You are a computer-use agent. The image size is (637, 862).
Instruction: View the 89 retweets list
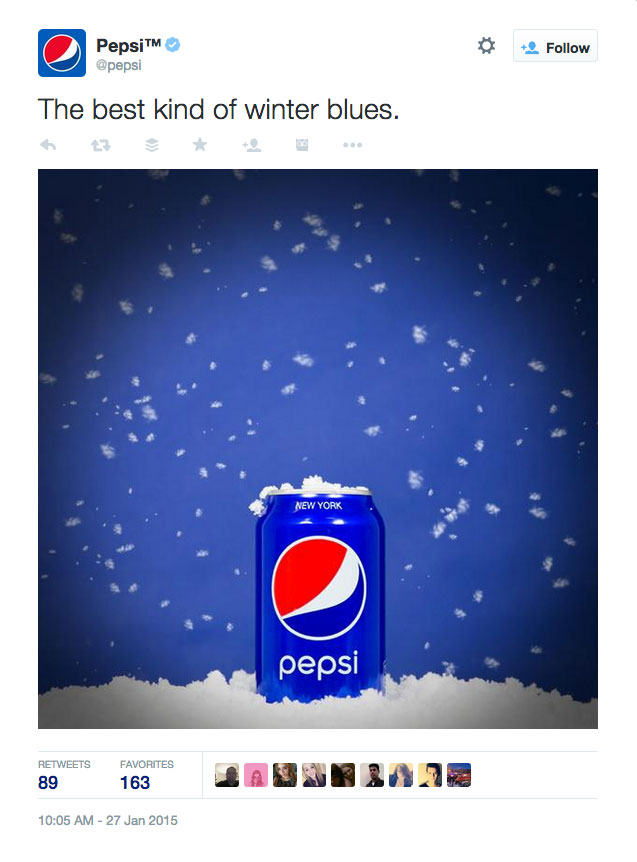coord(64,775)
